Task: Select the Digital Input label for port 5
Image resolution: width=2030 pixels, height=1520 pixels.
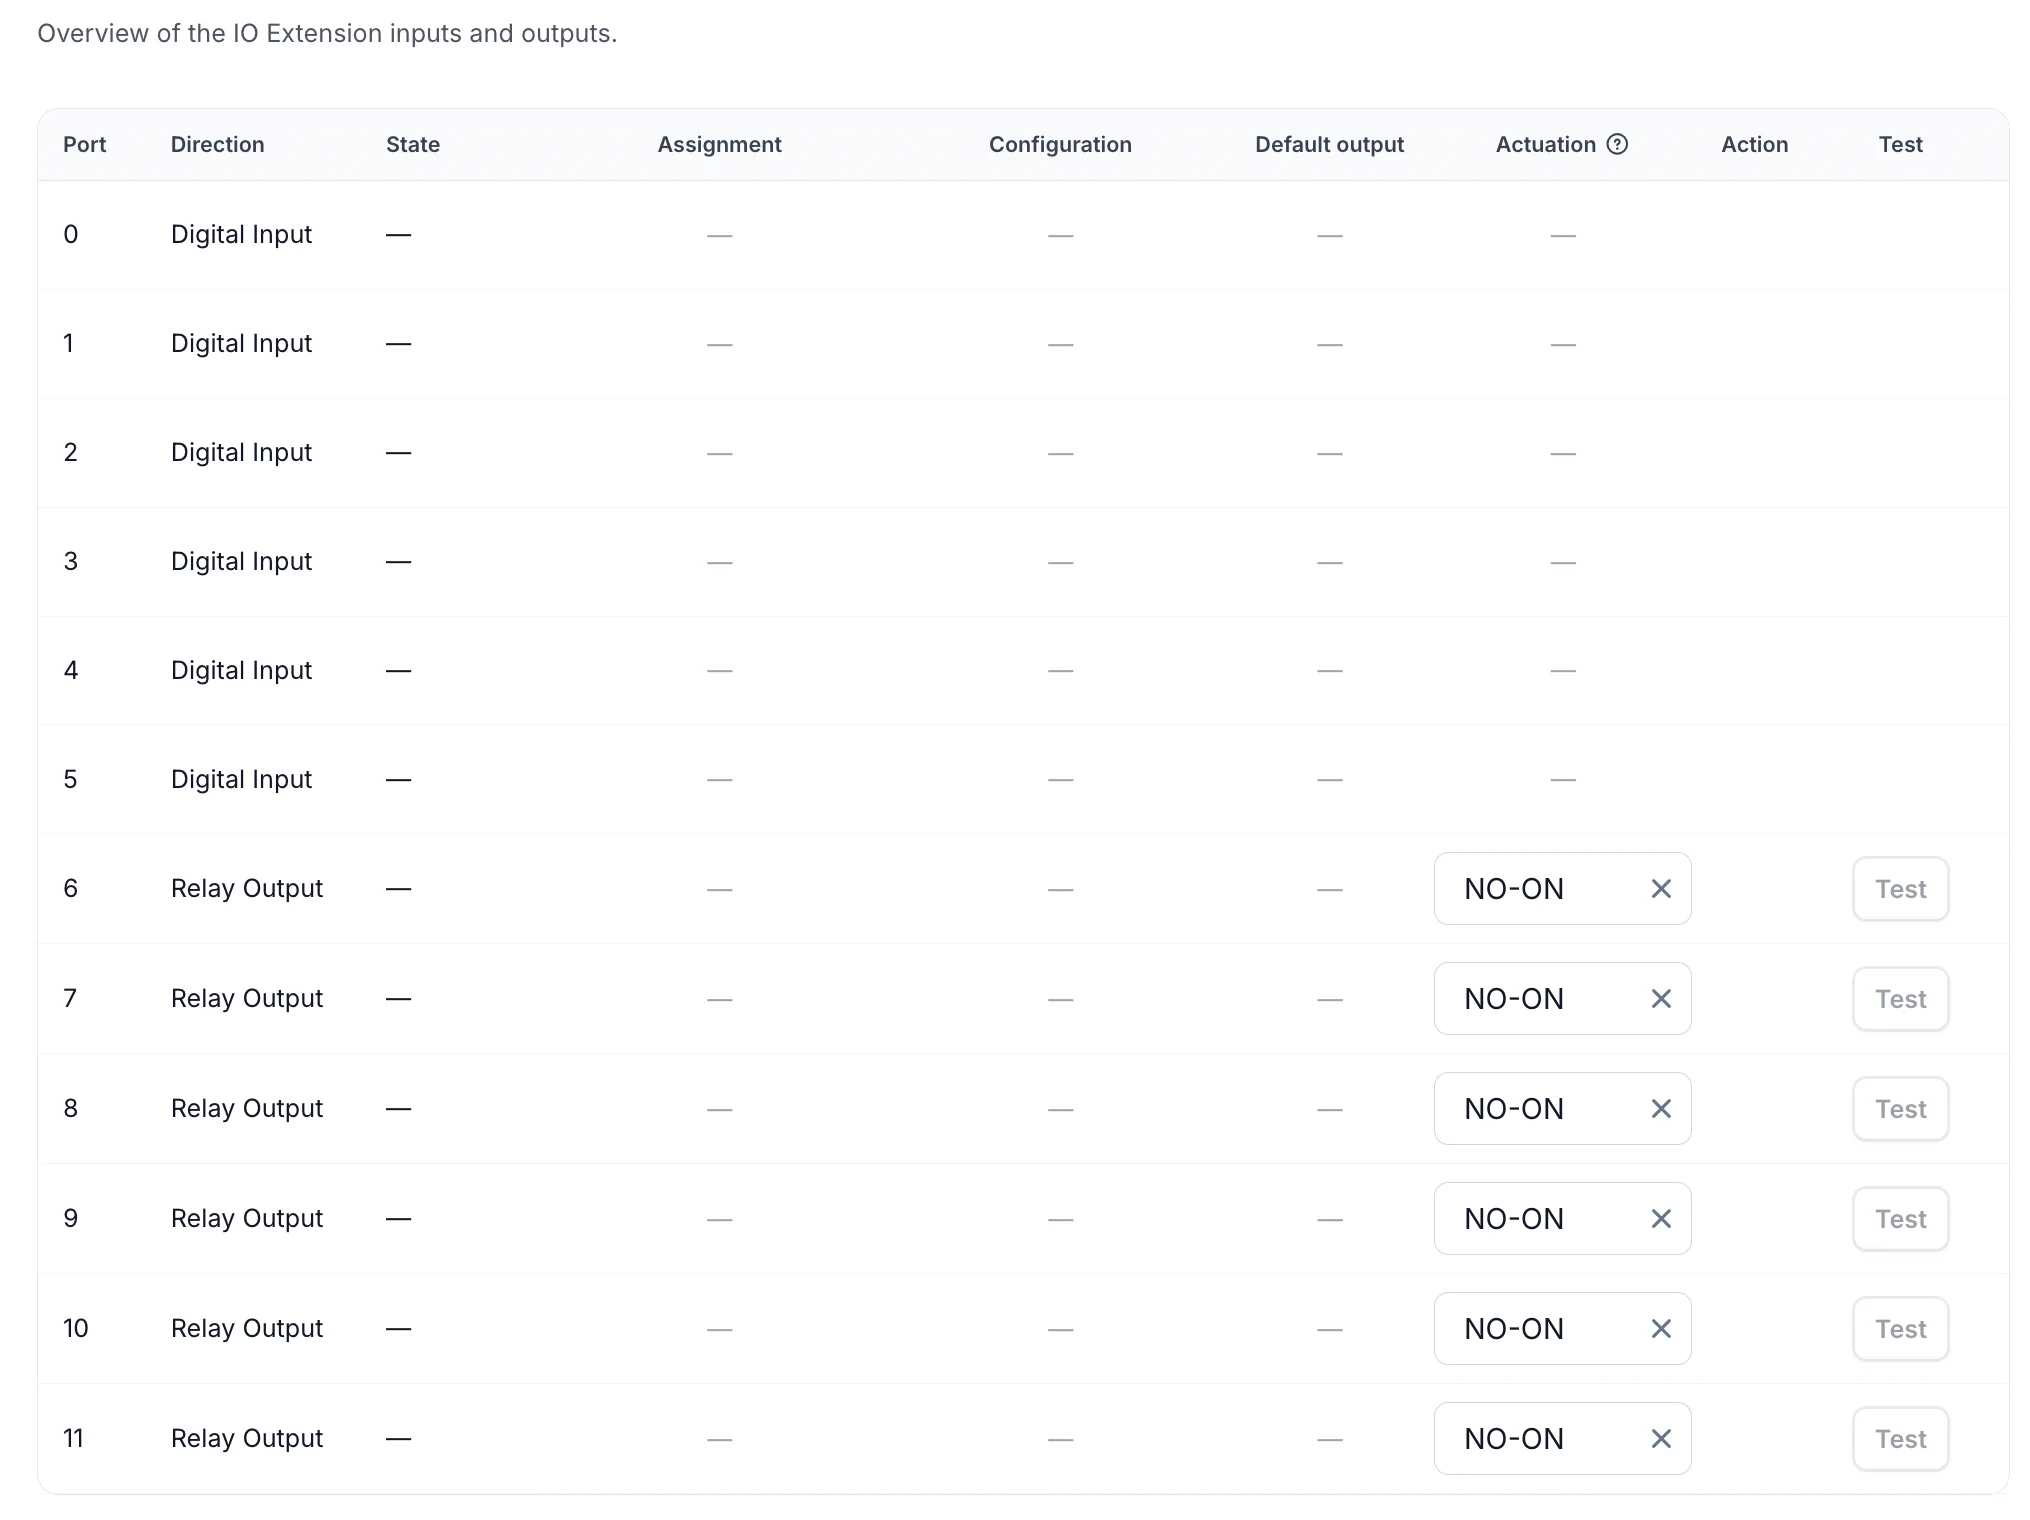Action: click(241, 779)
